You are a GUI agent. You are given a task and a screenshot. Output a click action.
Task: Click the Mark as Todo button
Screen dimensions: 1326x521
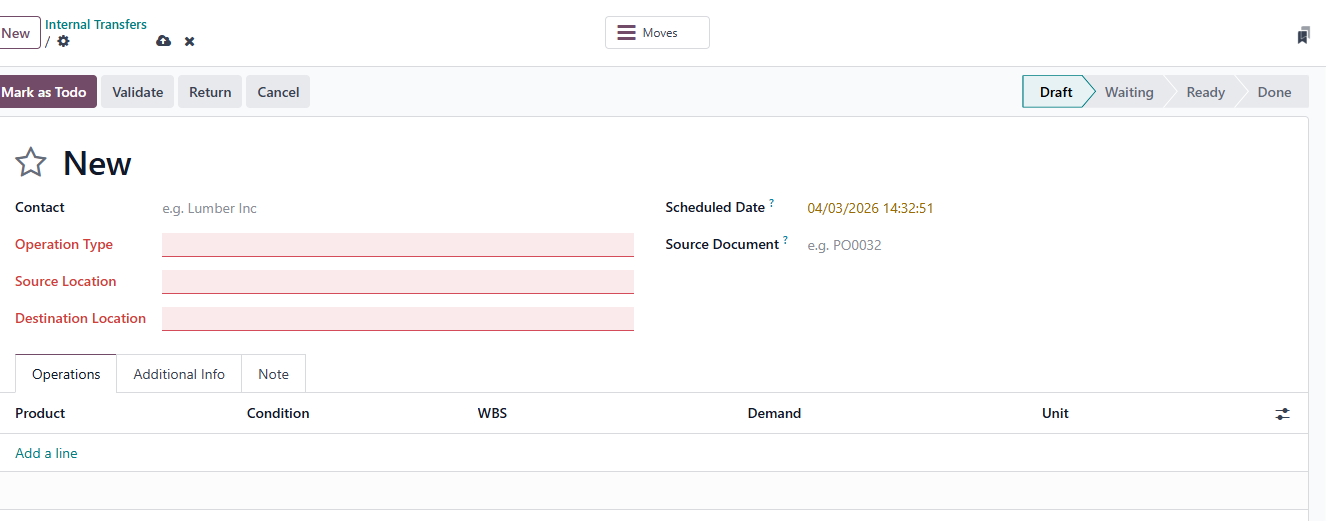click(x=44, y=92)
